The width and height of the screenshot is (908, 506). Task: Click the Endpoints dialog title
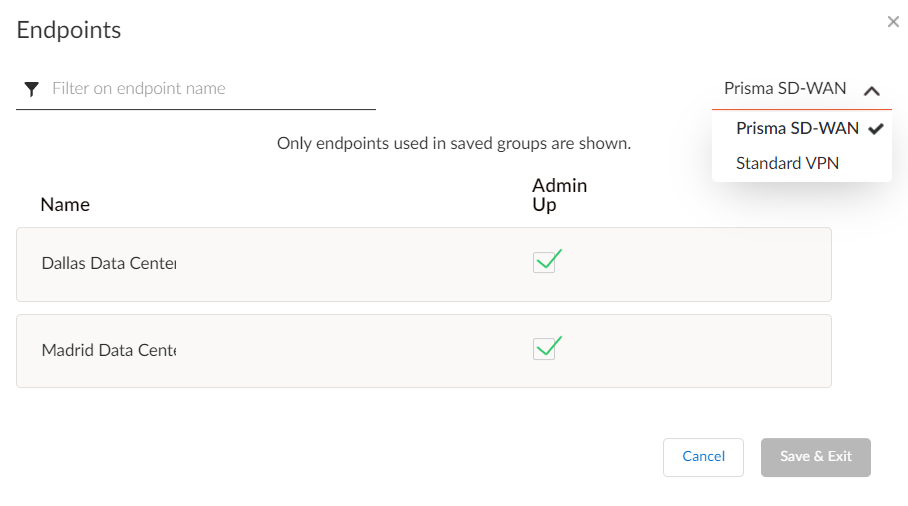pyautogui.click(x=69, y=30)
